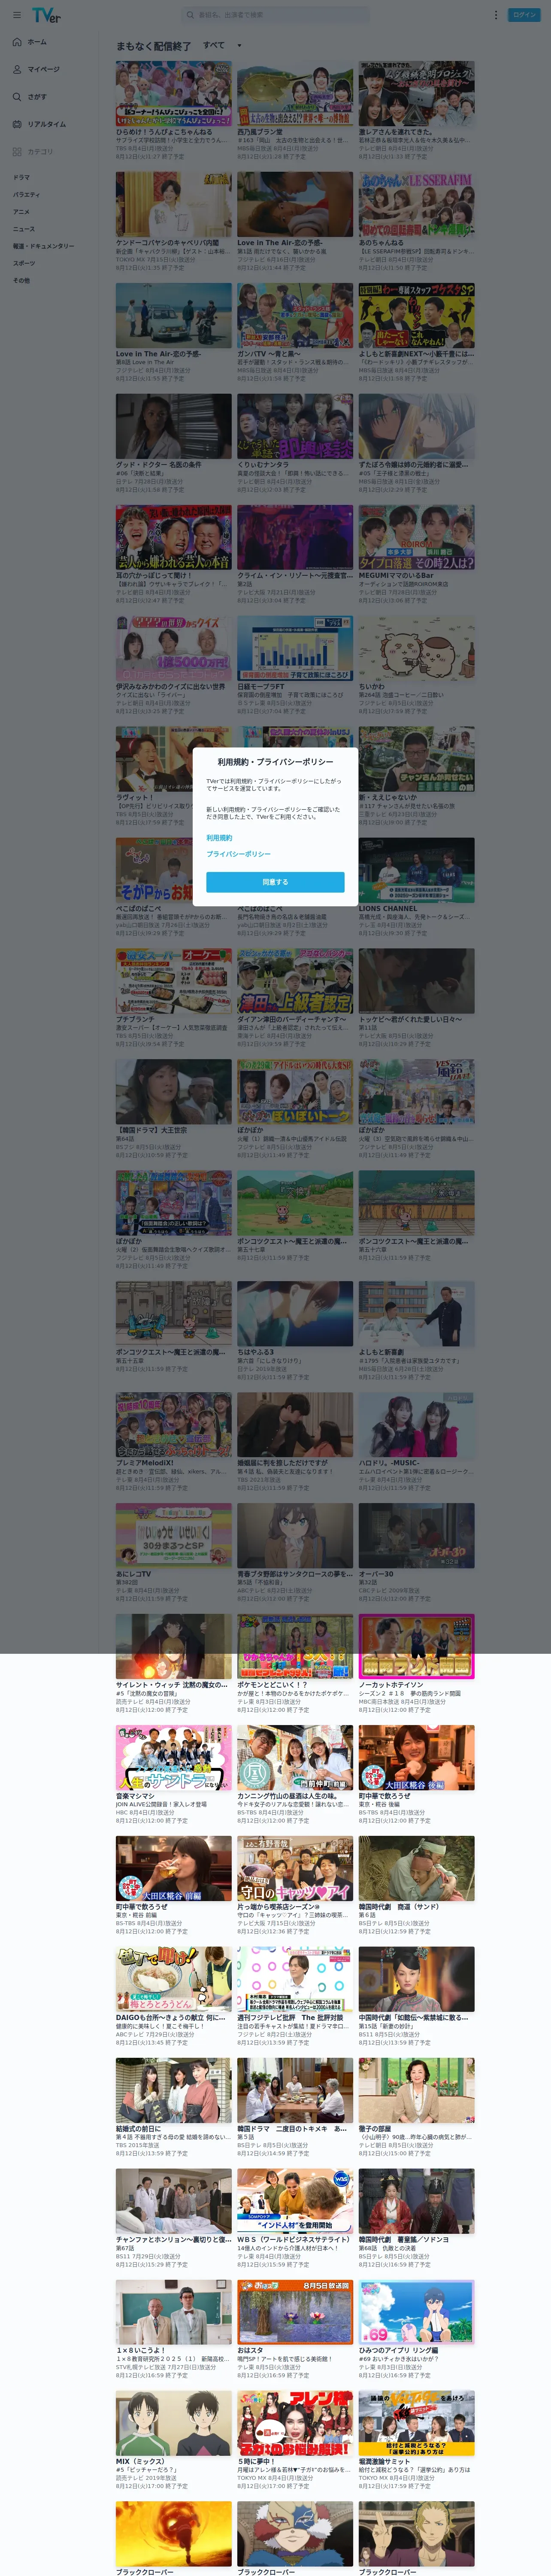Screen dimensions: 551x2576
Task: Open the three-dot more options menu
Action: [x=495, y=15]
